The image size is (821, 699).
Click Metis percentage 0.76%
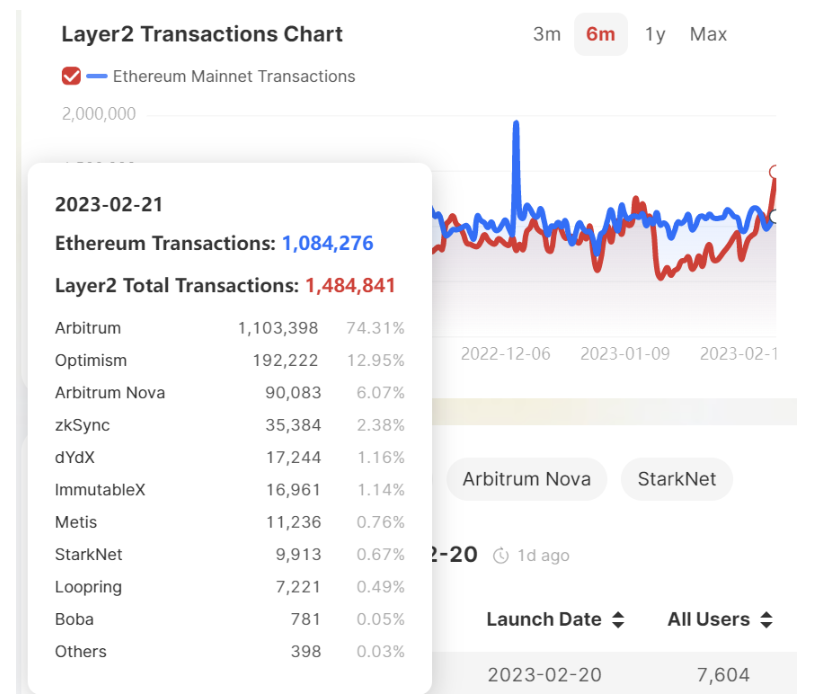[x=381, y=523]
